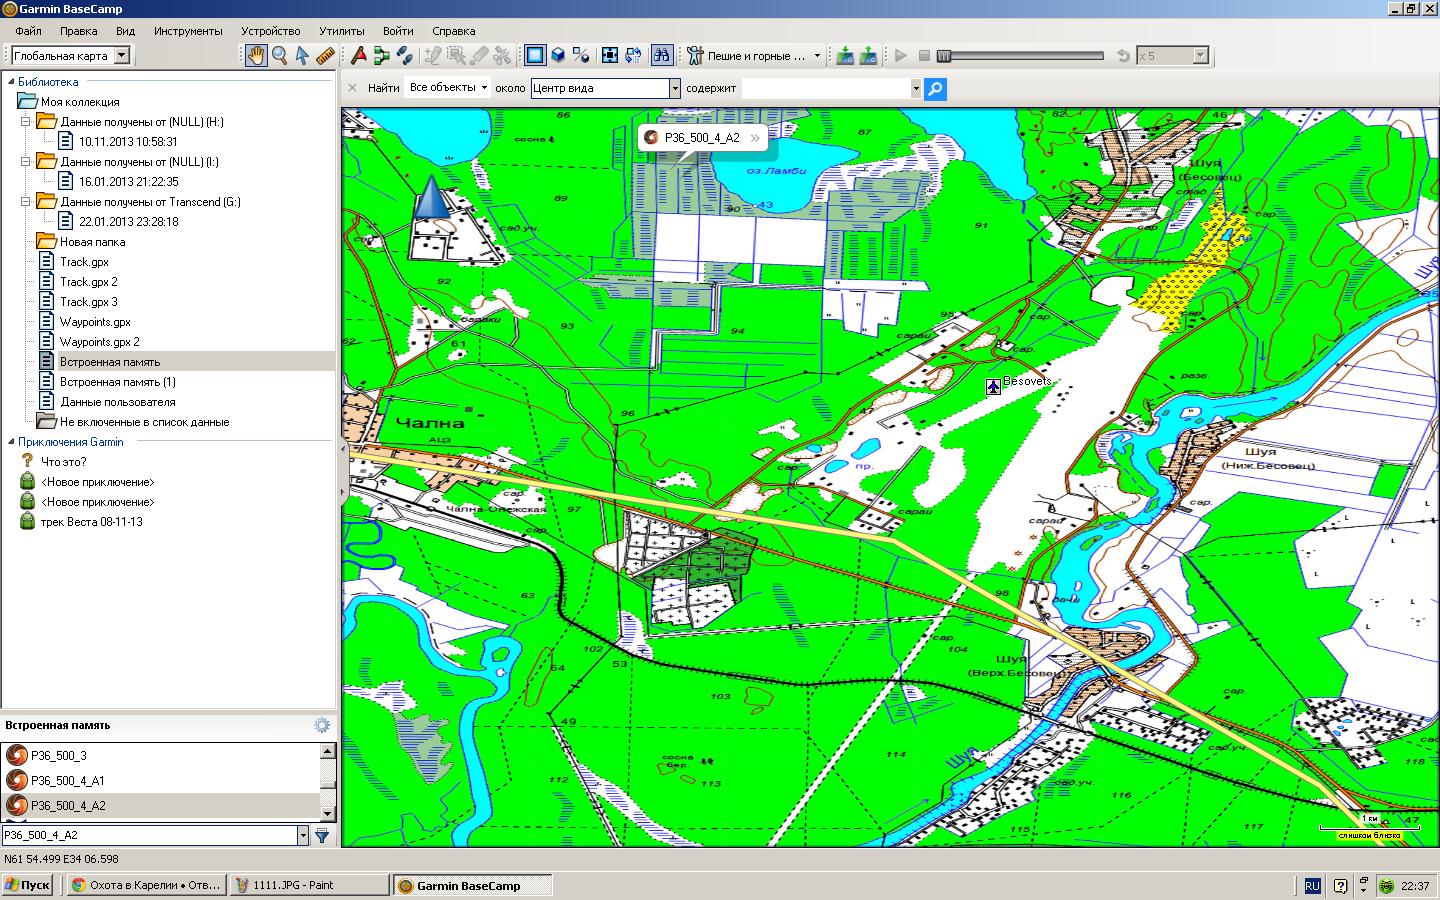Click the gear icon beside Встроенная память

(321, 726)
